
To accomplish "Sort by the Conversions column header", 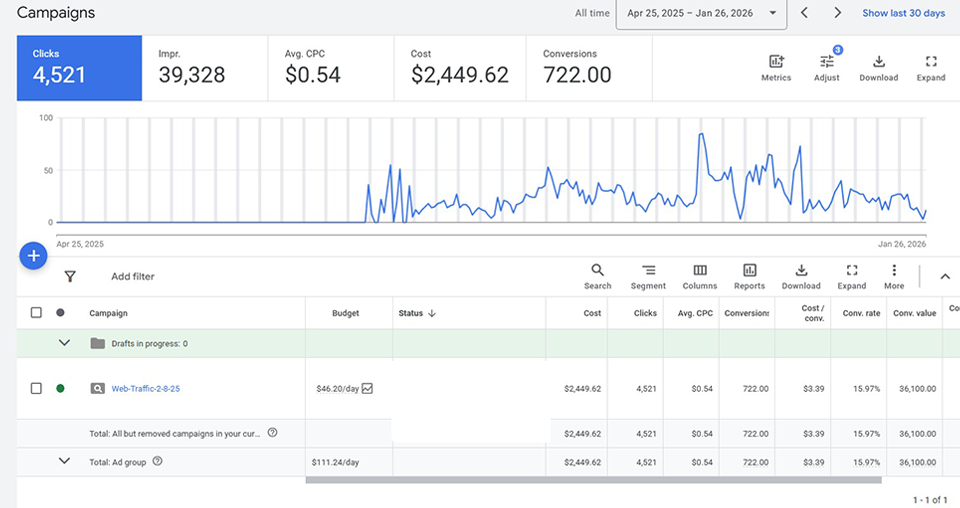I will point(747,313).
